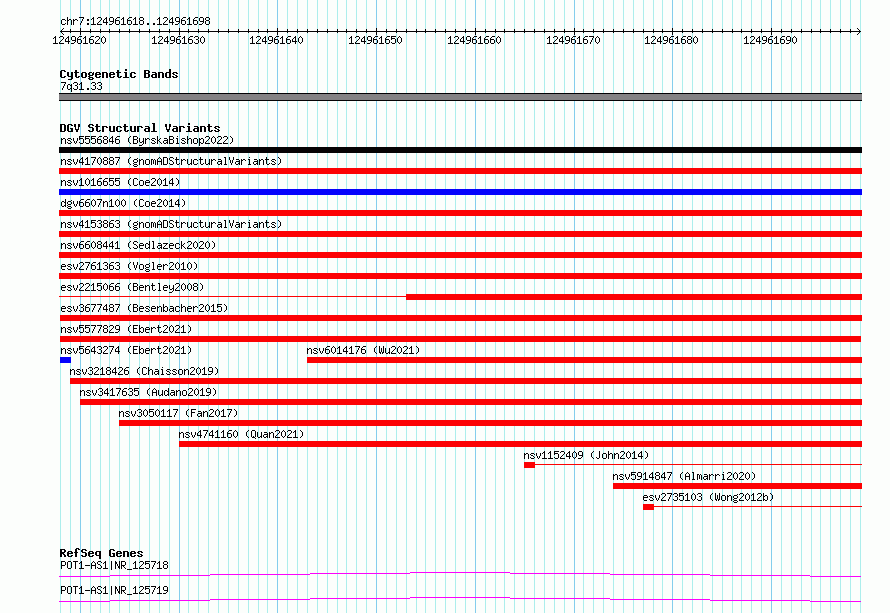The height and width of the screenshot is (613, 890).
Task: Click the nsv5556846 (ByrskaBishop2022) variant label
Action: click(x=147, y=140)
